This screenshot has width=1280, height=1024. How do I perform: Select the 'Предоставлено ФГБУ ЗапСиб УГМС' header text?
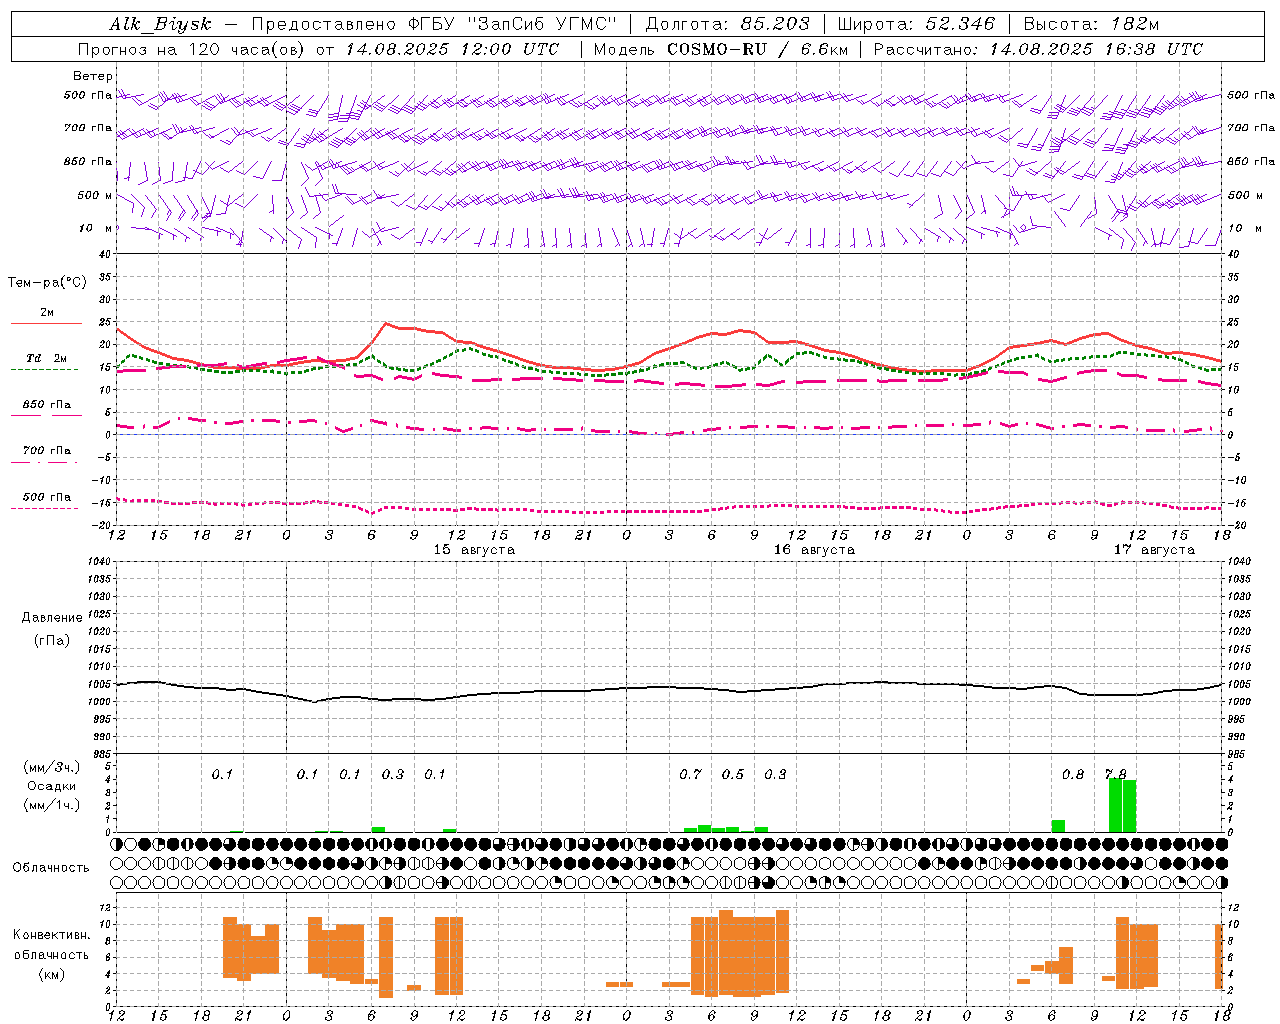click(434, 24)
